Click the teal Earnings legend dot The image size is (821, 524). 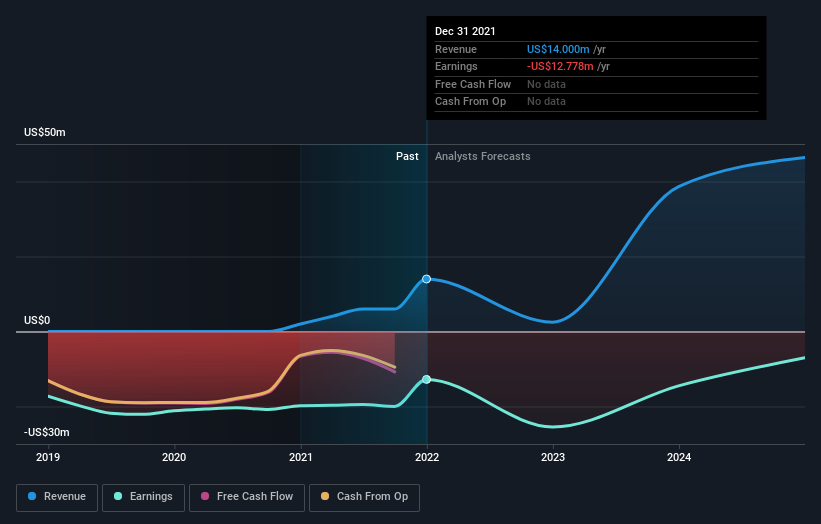(118, 496)
